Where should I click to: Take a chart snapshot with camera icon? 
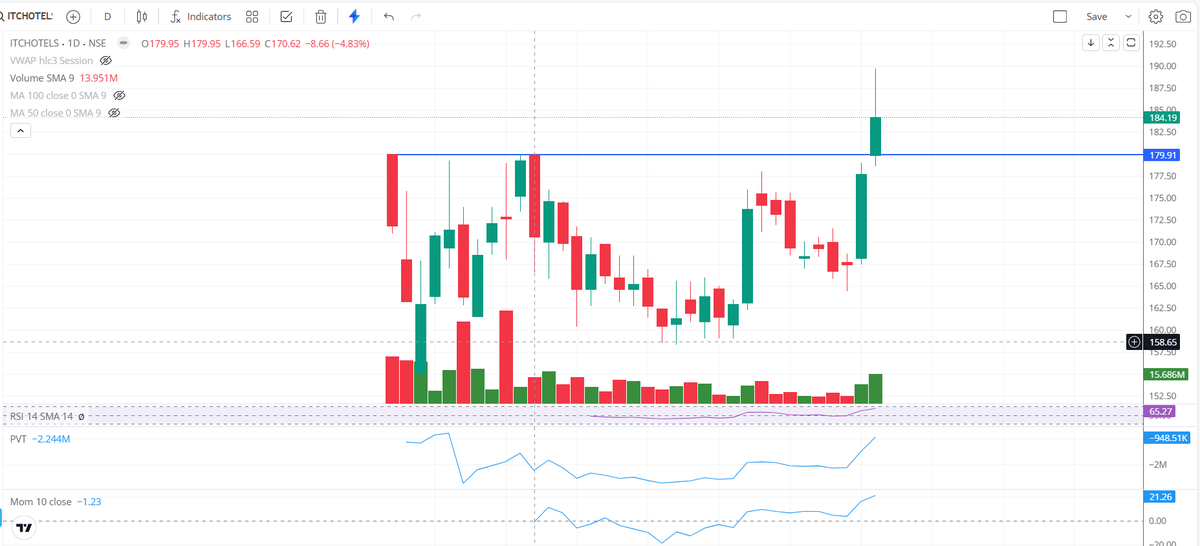click(x=1183, y=17)
